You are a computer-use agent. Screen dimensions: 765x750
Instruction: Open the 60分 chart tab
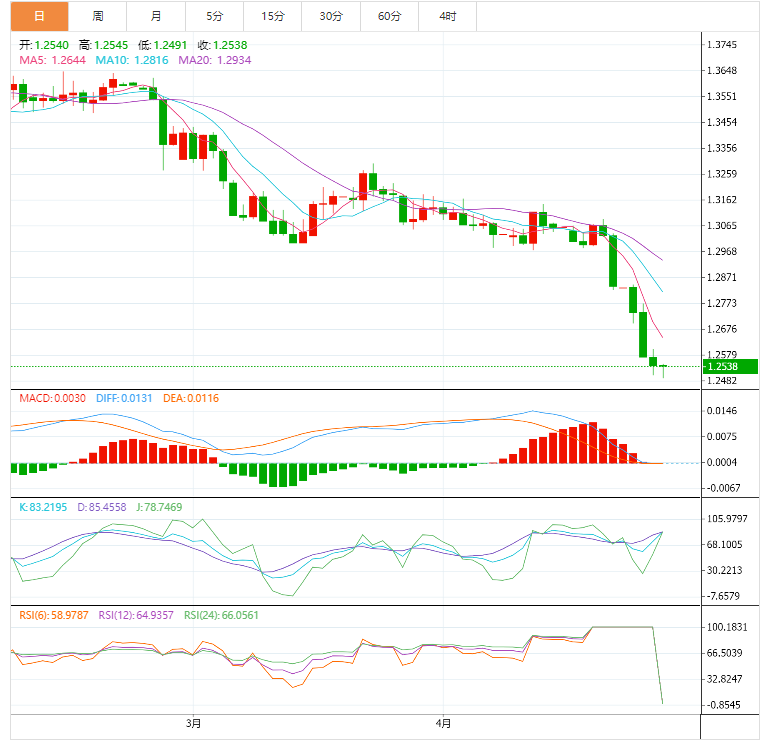pyautogui.click(x=389, y=16)
